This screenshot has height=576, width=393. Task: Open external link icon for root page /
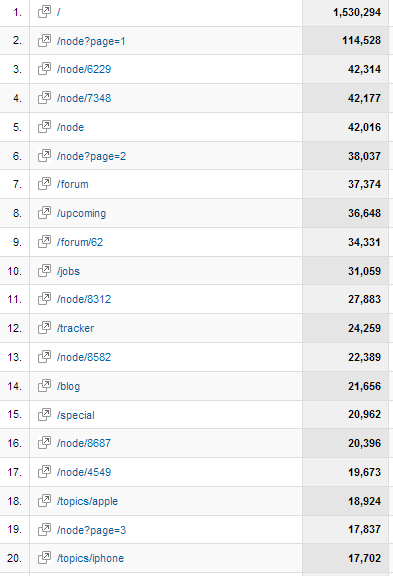point(44,12)
